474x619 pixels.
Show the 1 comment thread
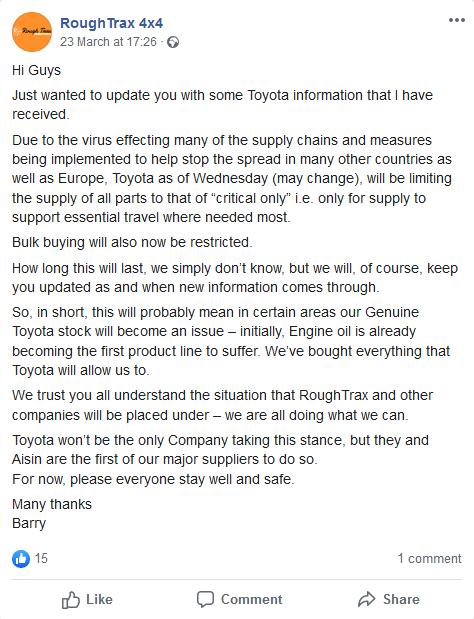click(429, 559)
